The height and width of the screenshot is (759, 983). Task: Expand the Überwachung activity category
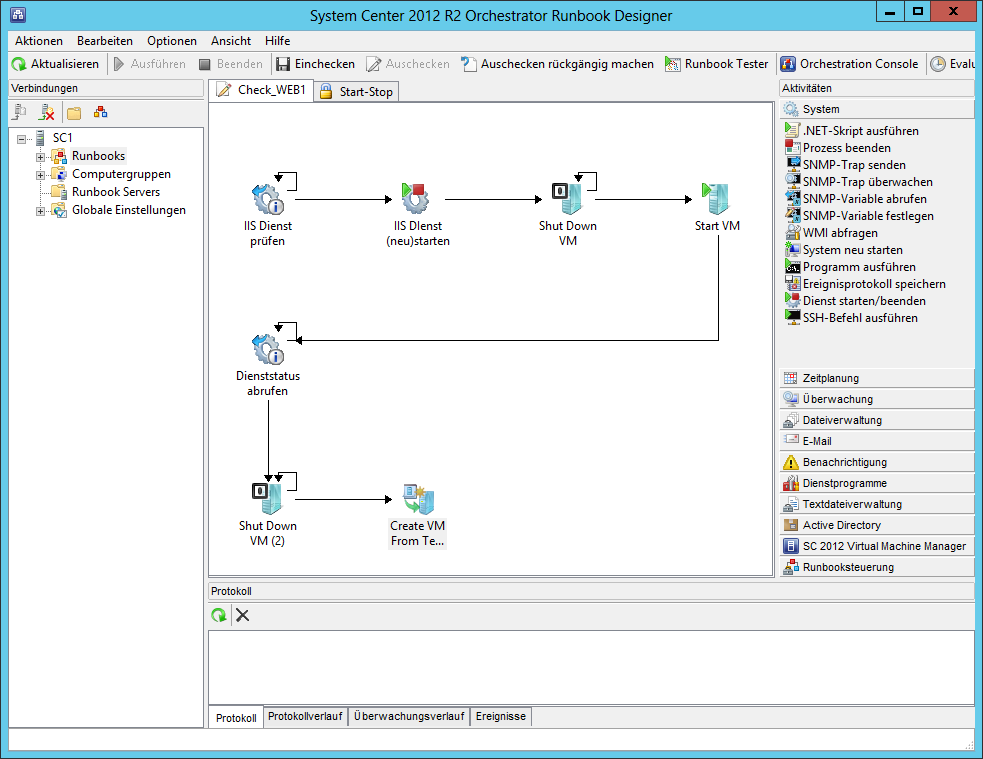click(x=877, y=399)
